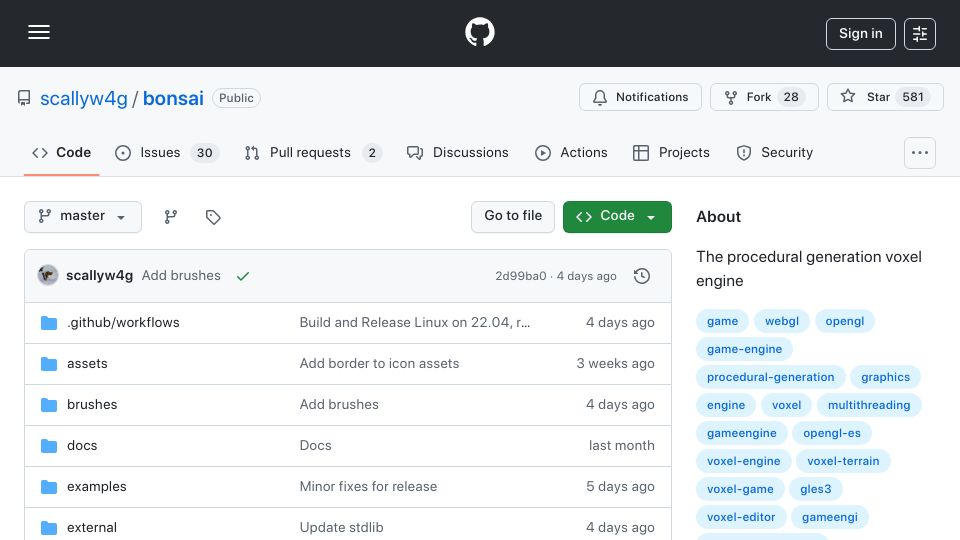
Task: Open the external folder
Action: coord(92,528)
